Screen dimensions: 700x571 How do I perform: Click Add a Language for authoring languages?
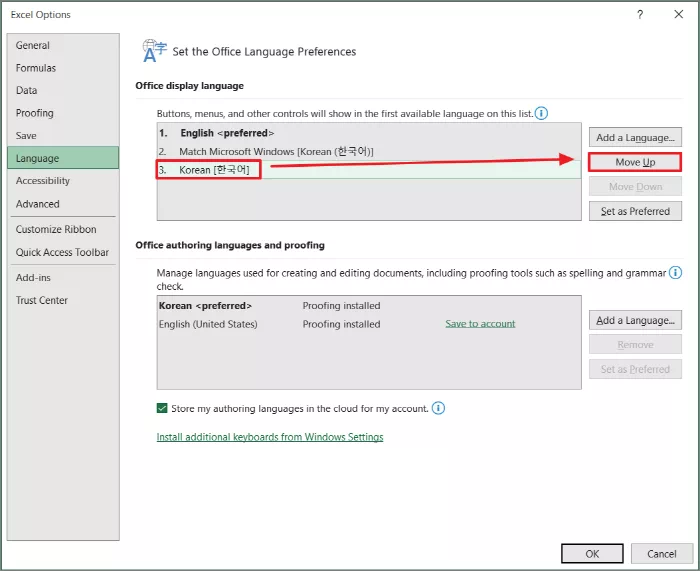pyautogui.click(x=635, y=320)
